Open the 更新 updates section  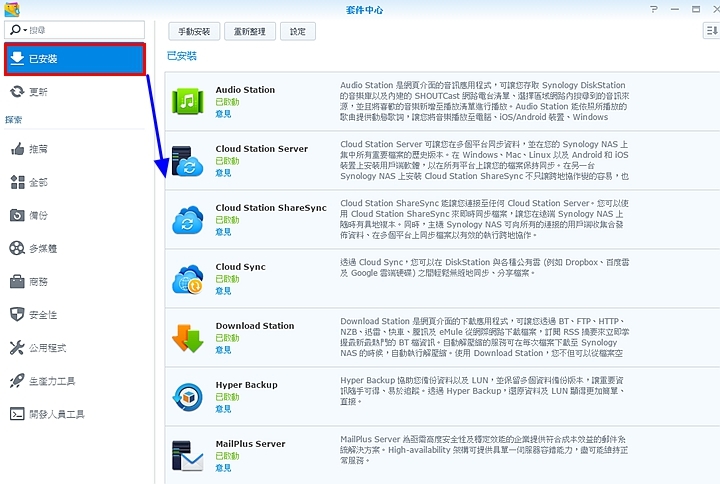(75, 92)
